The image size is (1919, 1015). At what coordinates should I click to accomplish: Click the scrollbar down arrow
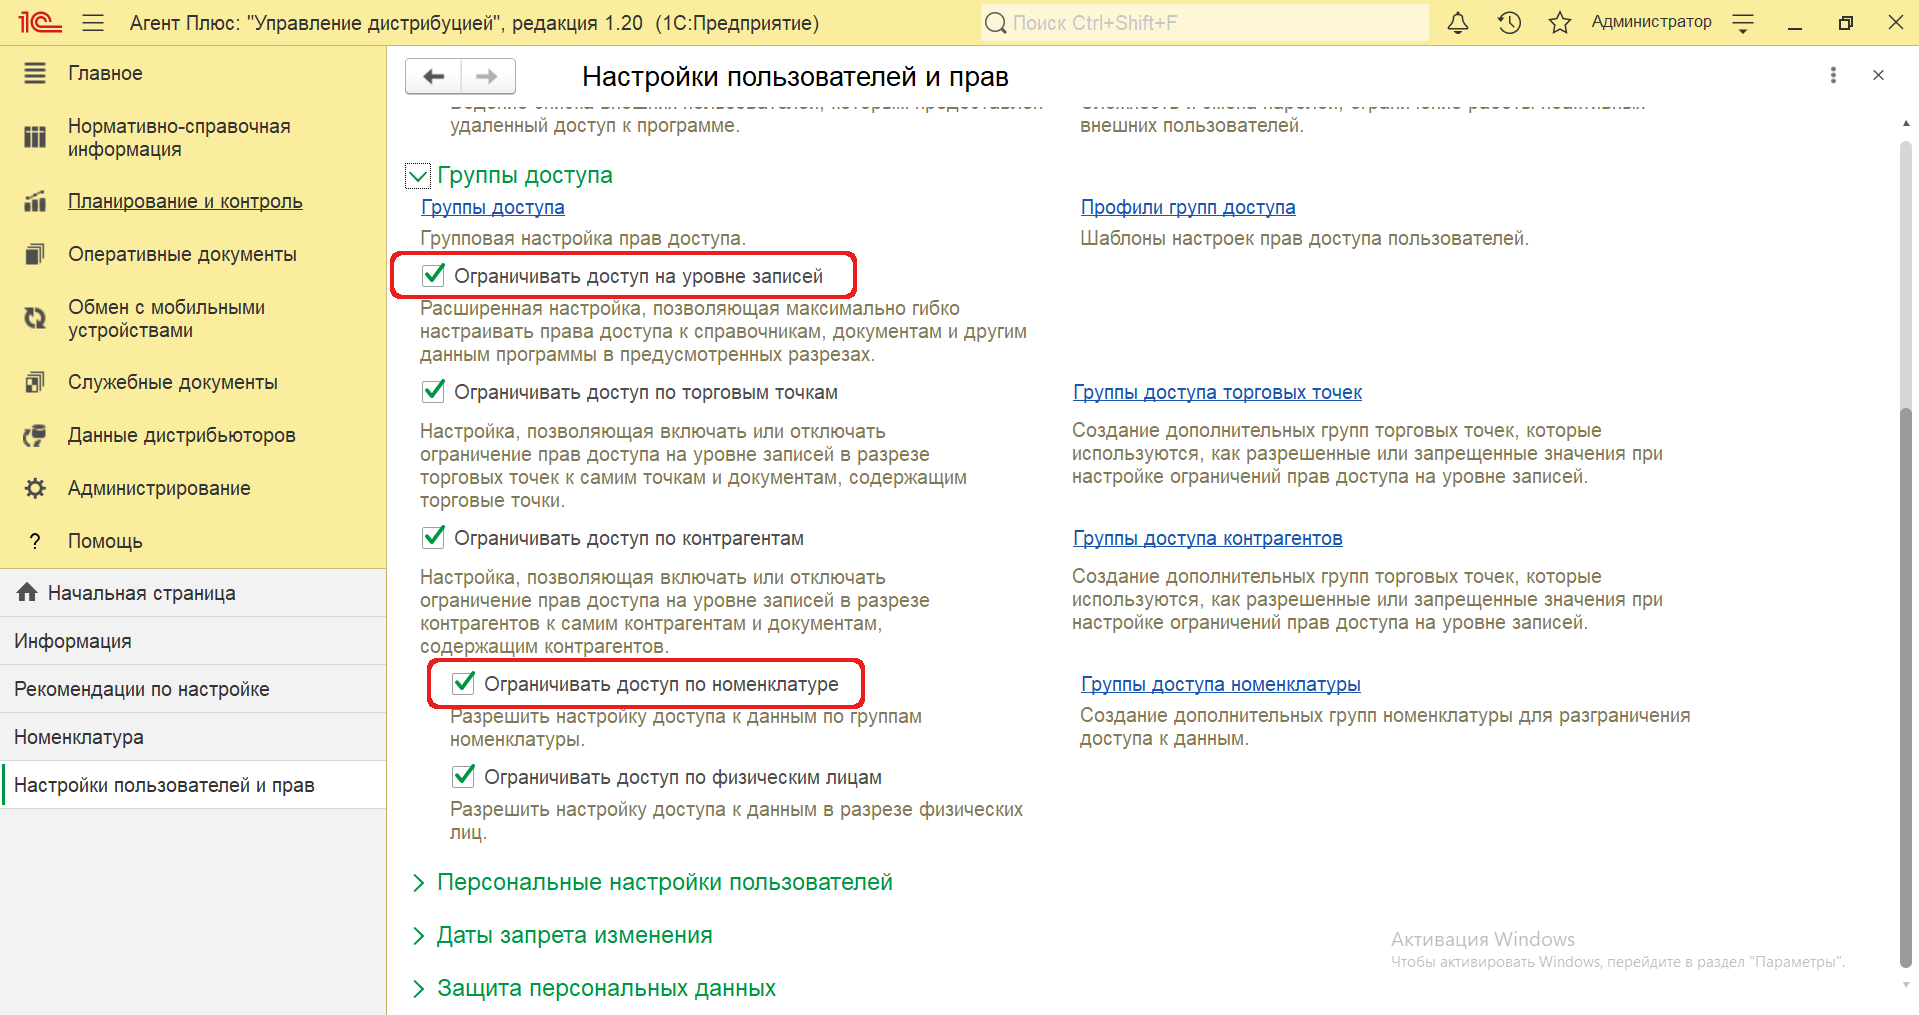[1905, 985]
